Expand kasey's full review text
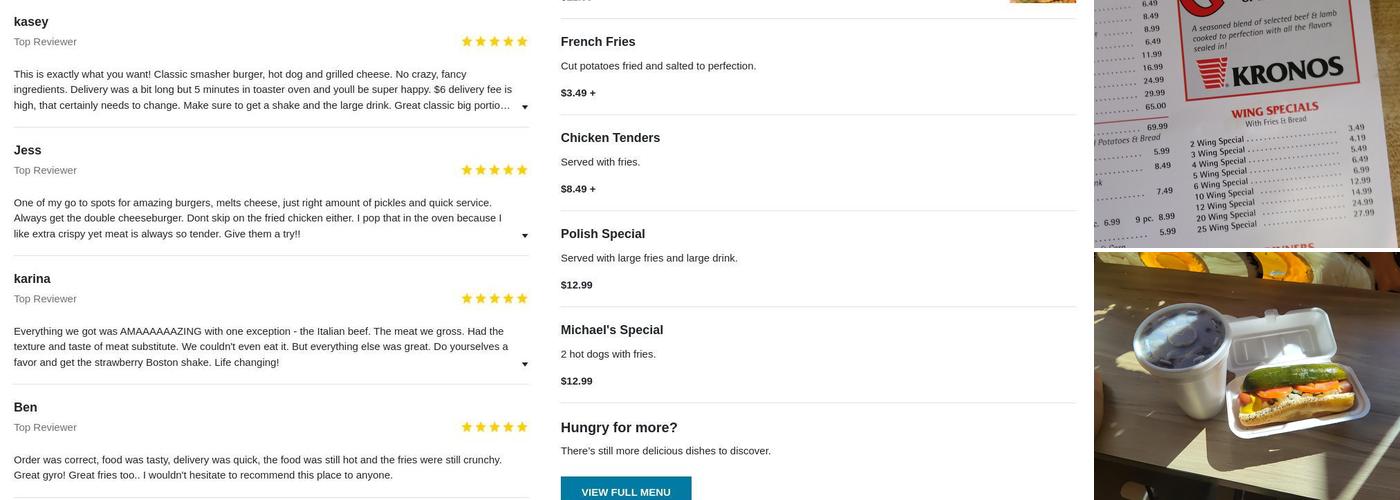Viewport: 1400px width, 500px height. coord(525,107)
